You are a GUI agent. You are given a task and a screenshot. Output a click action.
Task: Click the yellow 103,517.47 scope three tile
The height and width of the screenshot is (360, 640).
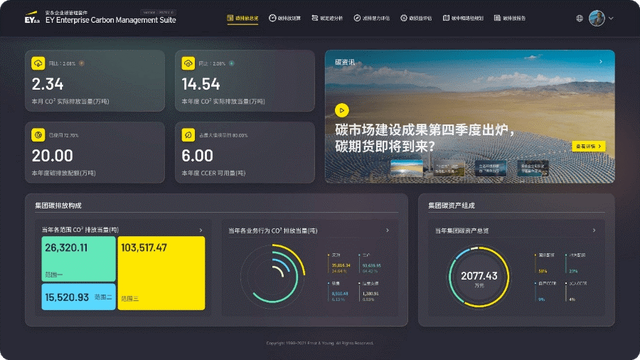click(x=161, y=273)
